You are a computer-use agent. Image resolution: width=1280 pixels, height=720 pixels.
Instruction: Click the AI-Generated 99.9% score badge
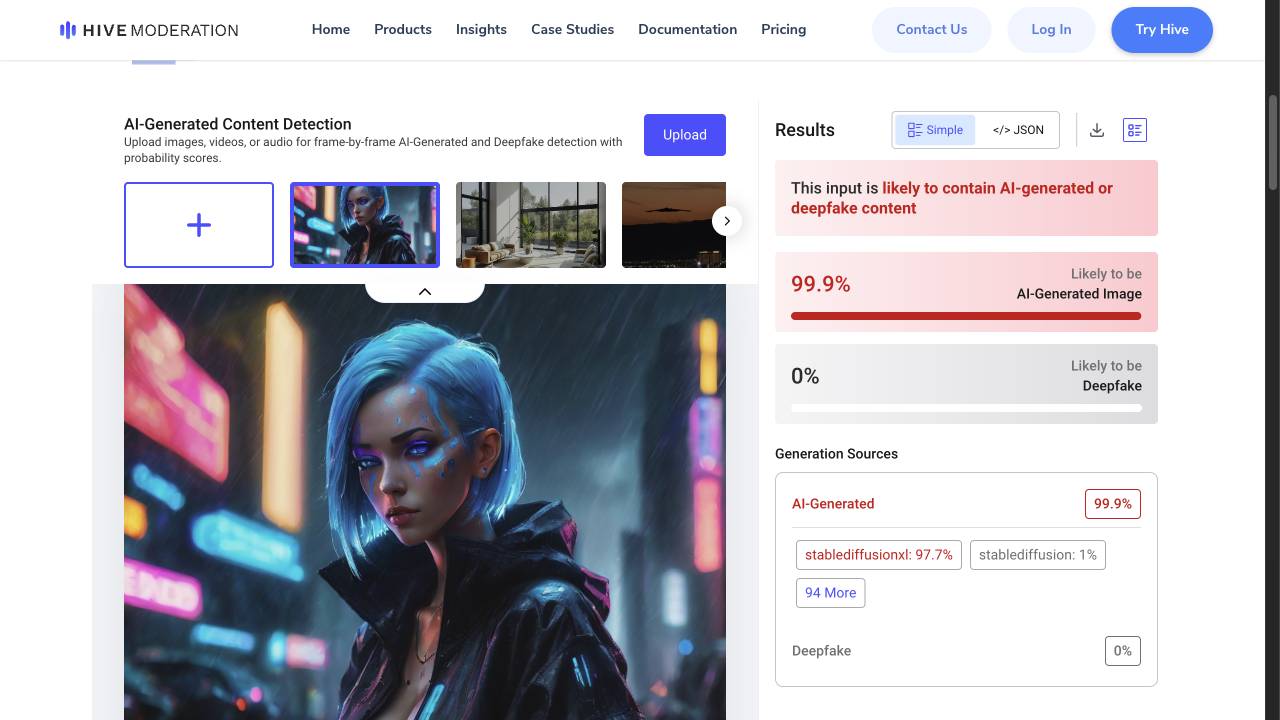[1113, 504]
